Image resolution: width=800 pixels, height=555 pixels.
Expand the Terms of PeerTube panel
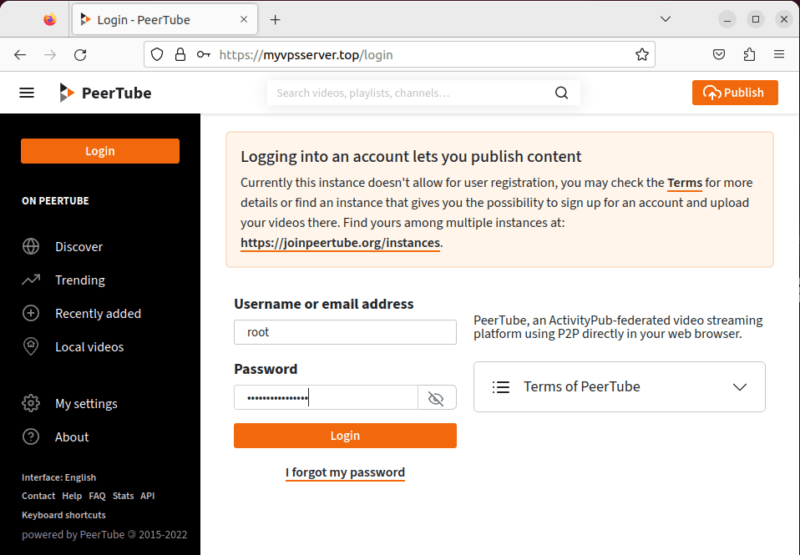click(619, 387)
